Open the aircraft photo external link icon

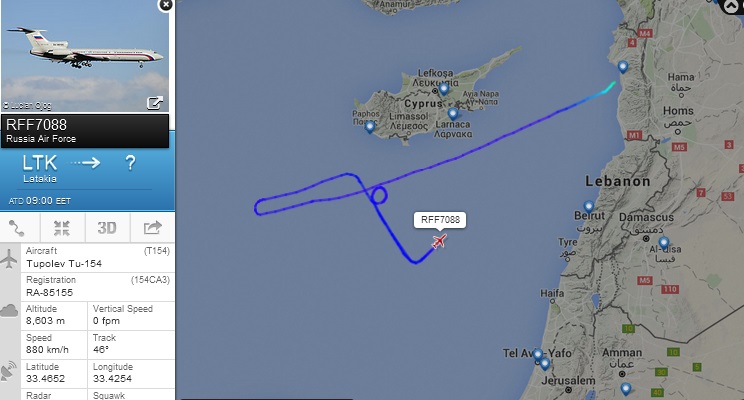coord(155,103)
